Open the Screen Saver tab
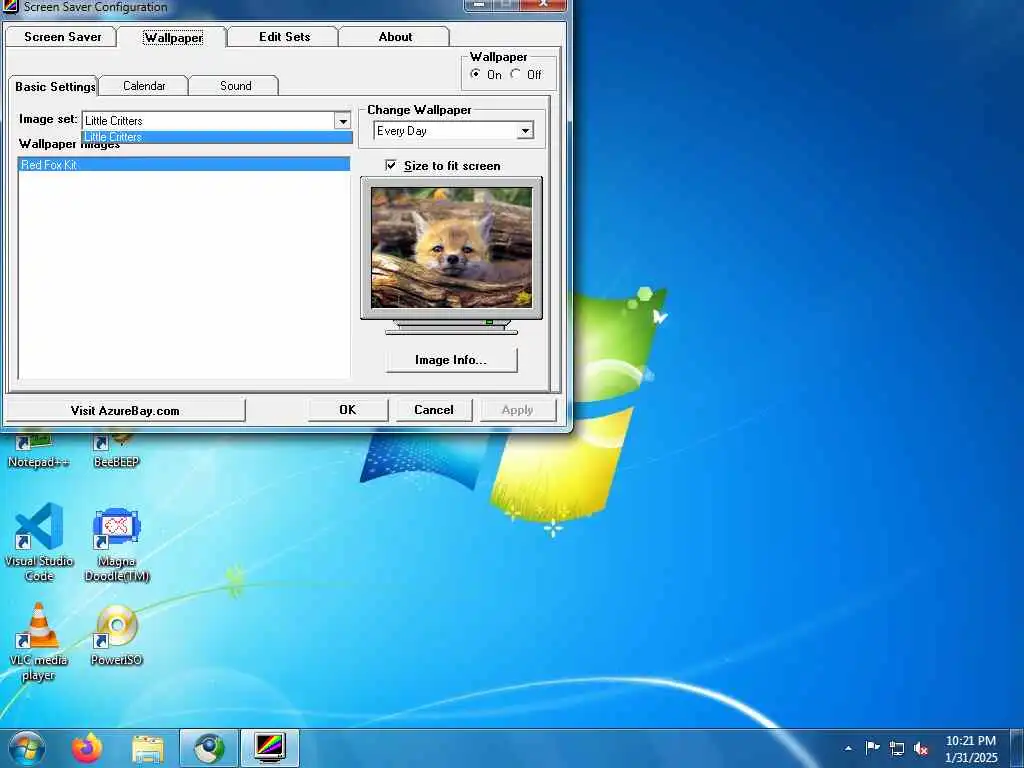This screenshot has width=1024, height=768. click(61, 37)
